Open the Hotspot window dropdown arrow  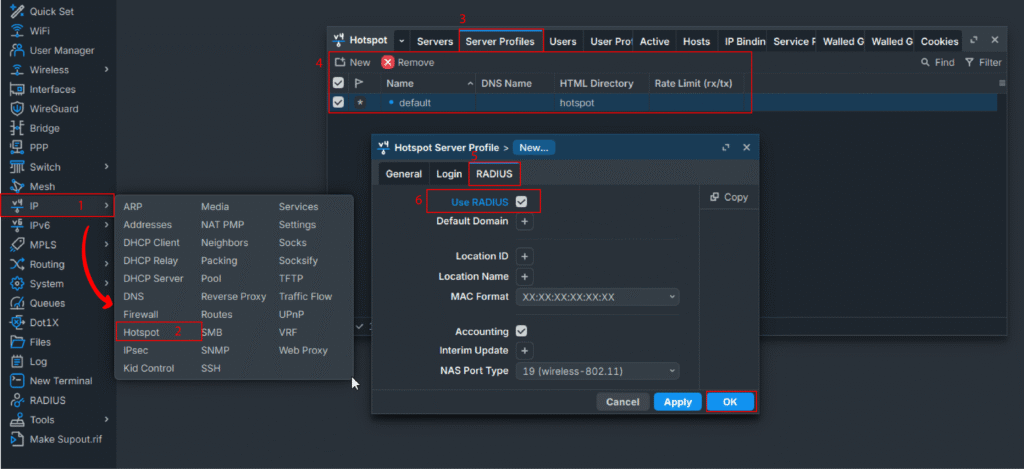coord(402,40)
